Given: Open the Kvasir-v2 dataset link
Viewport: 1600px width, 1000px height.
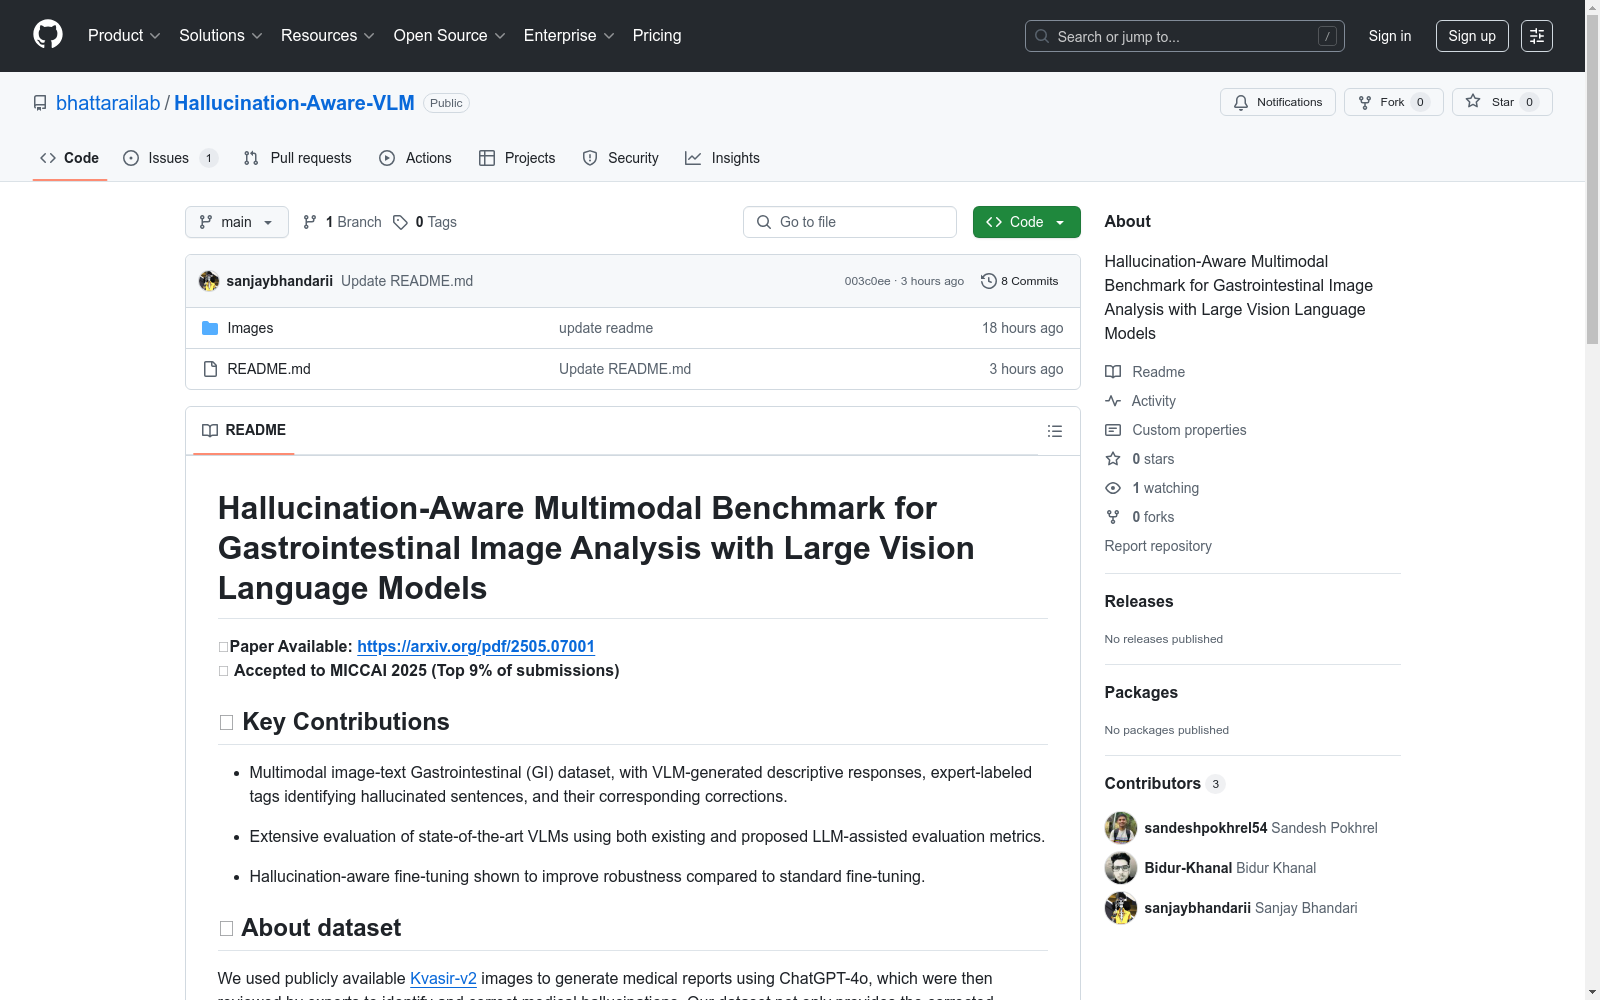Looking at the screenshot, I should [443, 979].
